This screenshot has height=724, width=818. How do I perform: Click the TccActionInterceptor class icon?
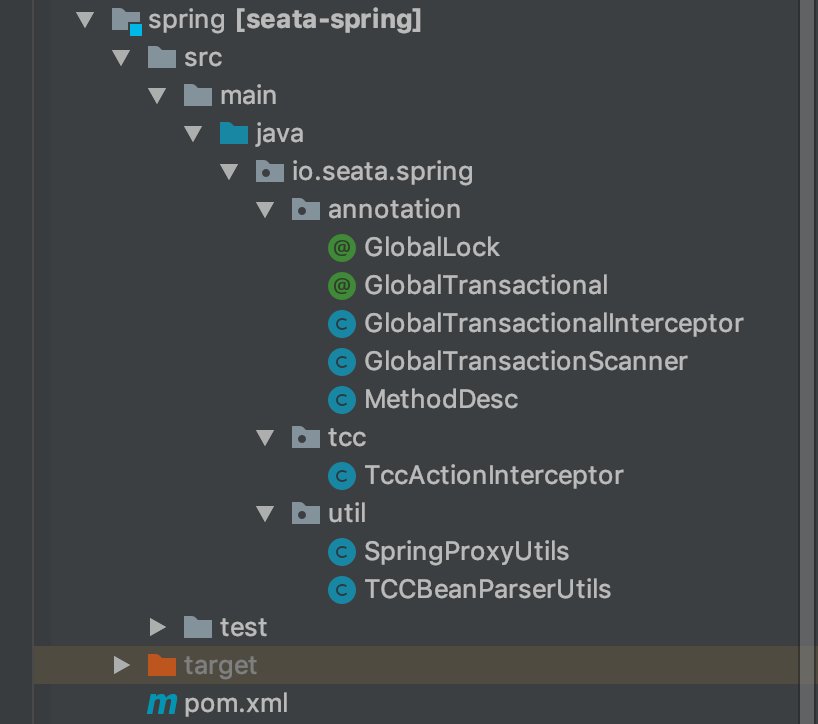pos(342,475)
